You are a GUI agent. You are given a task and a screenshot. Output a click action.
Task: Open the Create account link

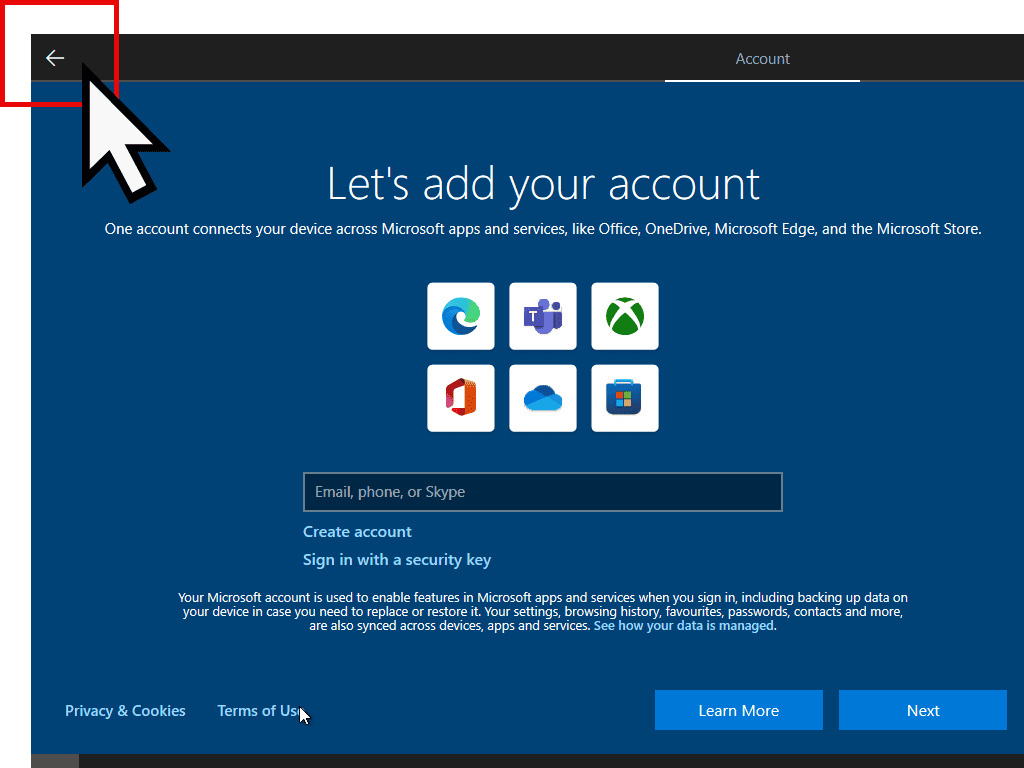click(357, 532)
